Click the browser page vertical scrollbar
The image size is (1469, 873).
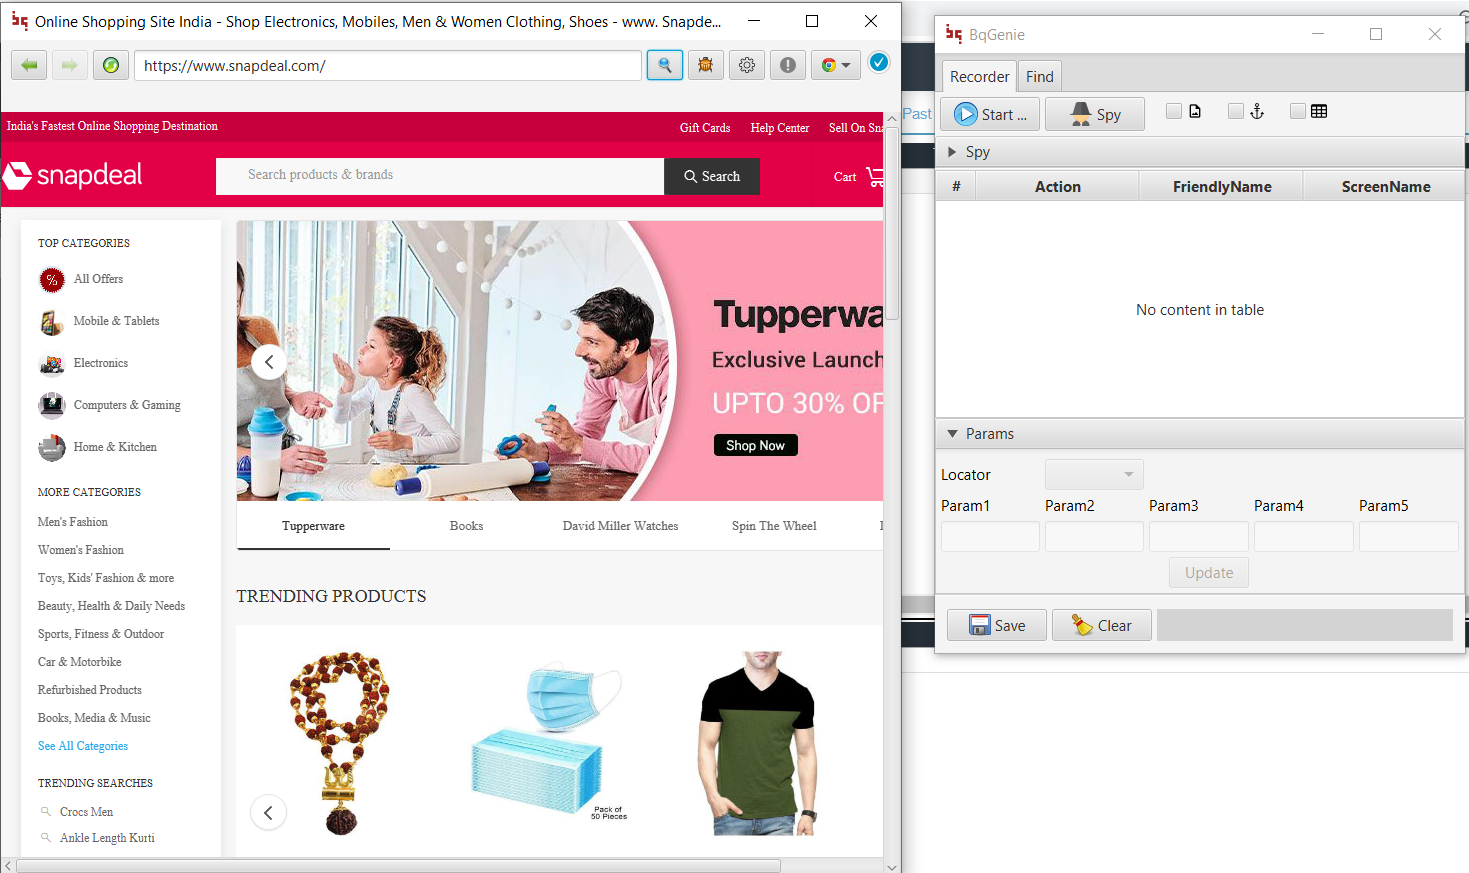click(892, 224)
